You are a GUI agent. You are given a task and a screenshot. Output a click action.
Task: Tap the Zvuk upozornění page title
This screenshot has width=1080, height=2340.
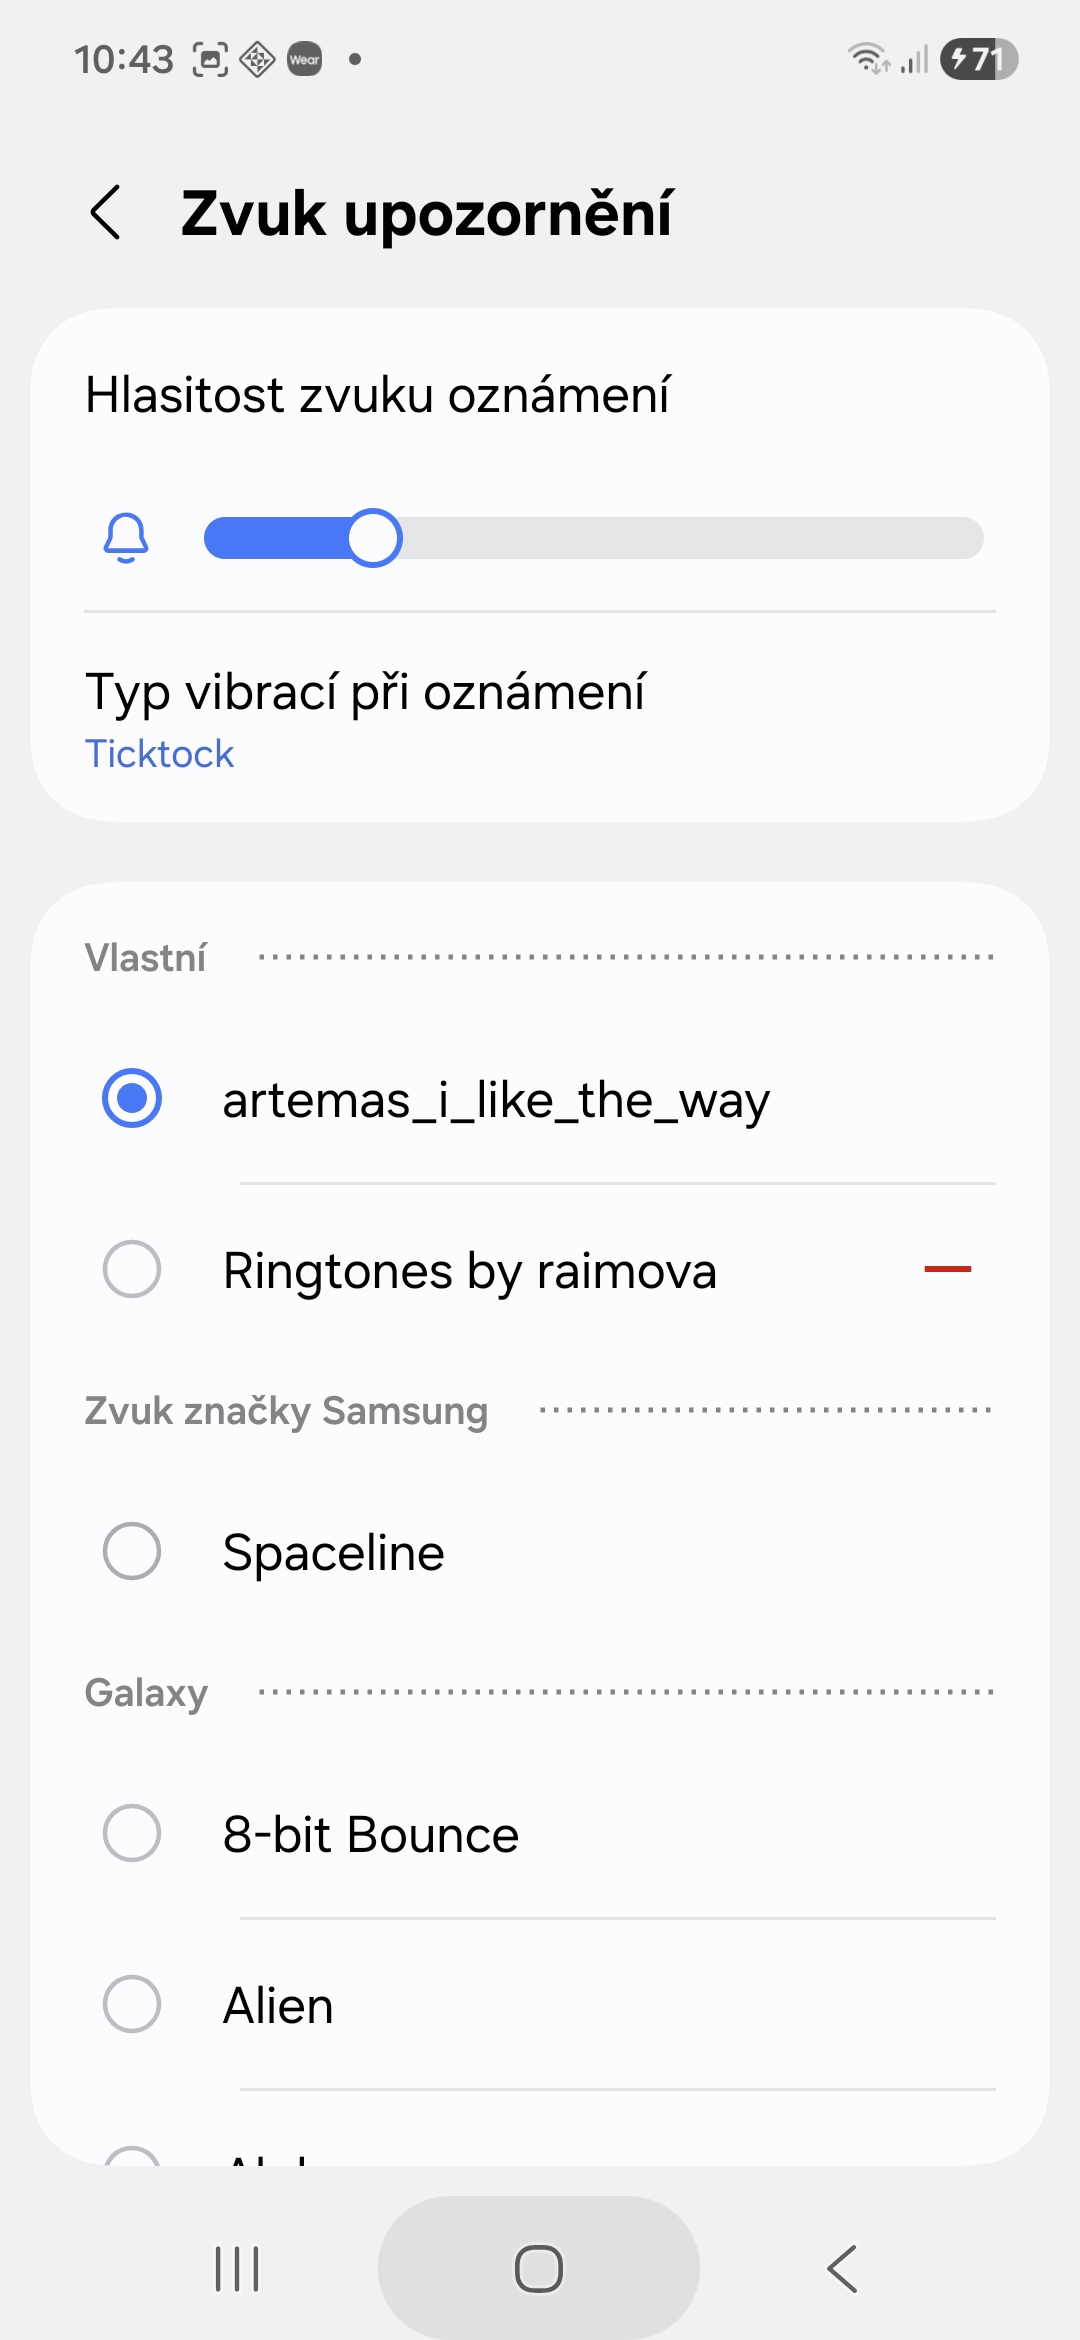426,213
